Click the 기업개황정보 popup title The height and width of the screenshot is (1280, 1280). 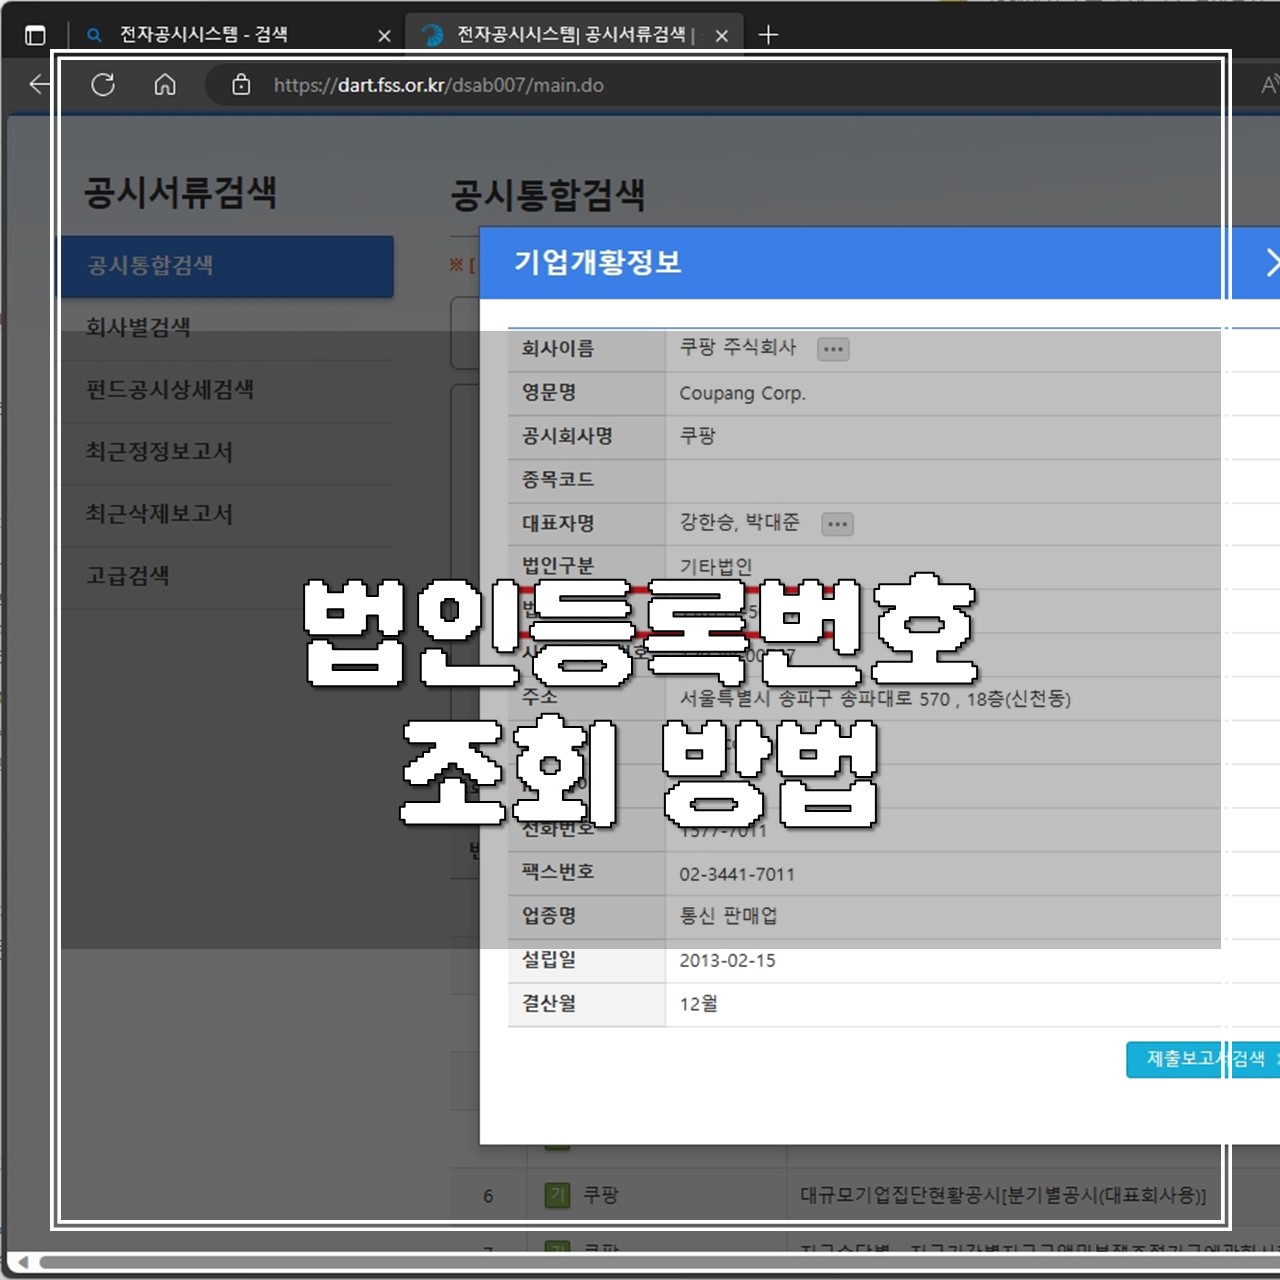coord(597,262)
